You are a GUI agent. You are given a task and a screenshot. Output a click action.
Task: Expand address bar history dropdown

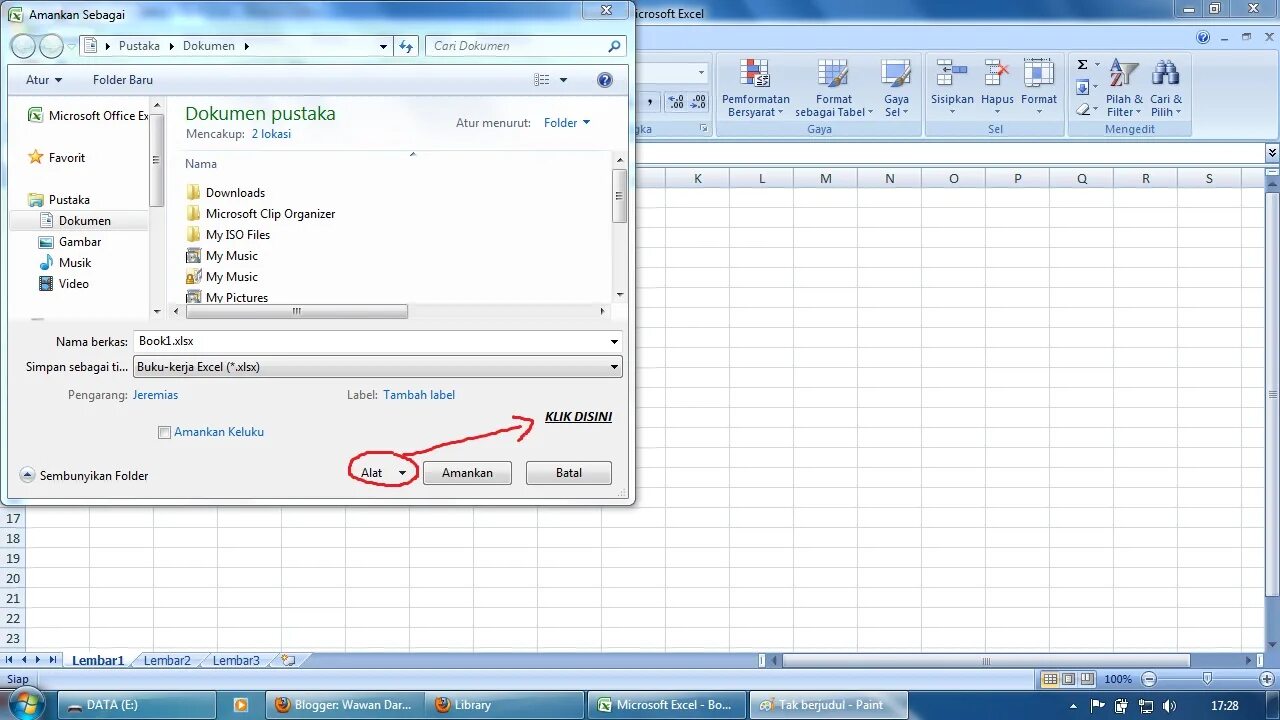click(384, 46)
